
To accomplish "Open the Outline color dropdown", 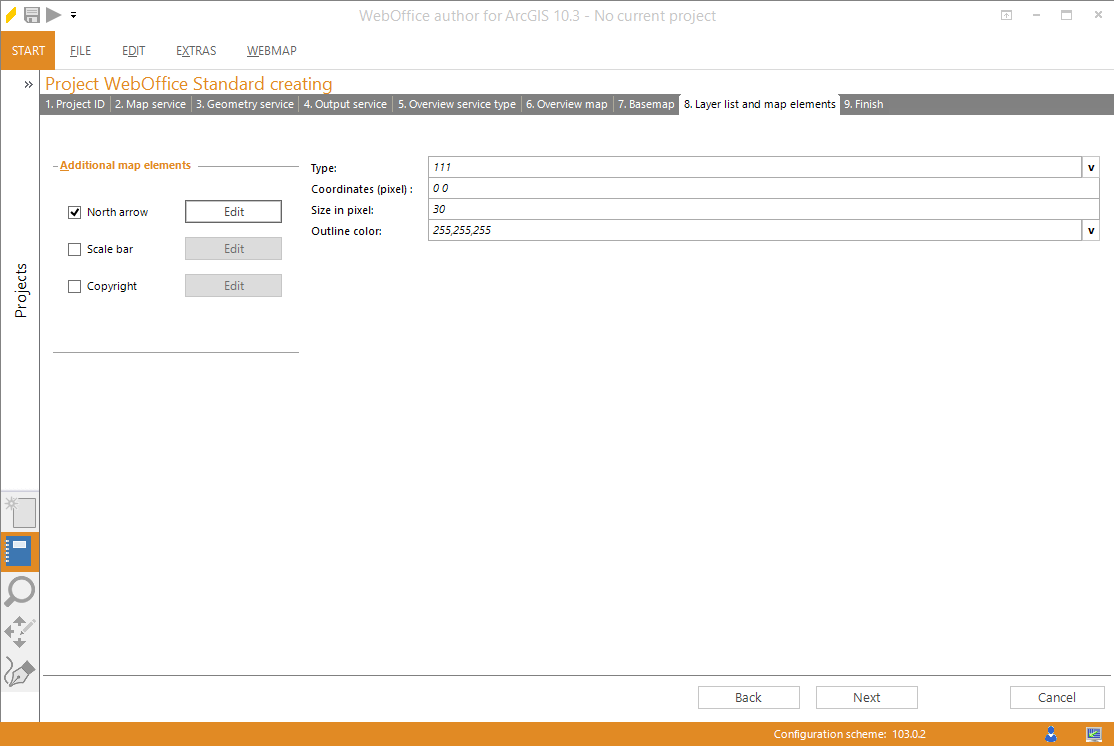I will (x=1090, y=230).
